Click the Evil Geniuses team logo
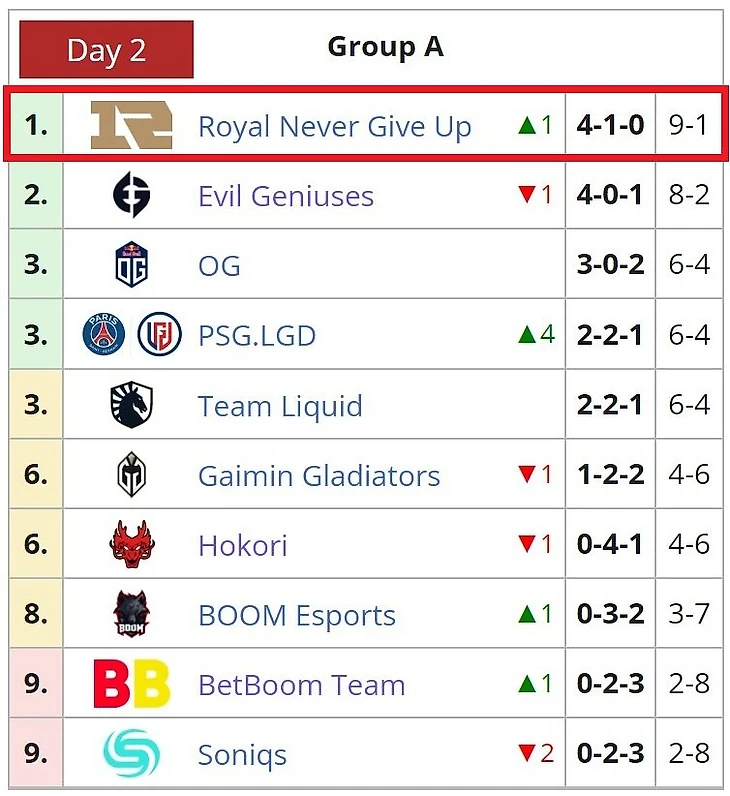 [132, 195]
